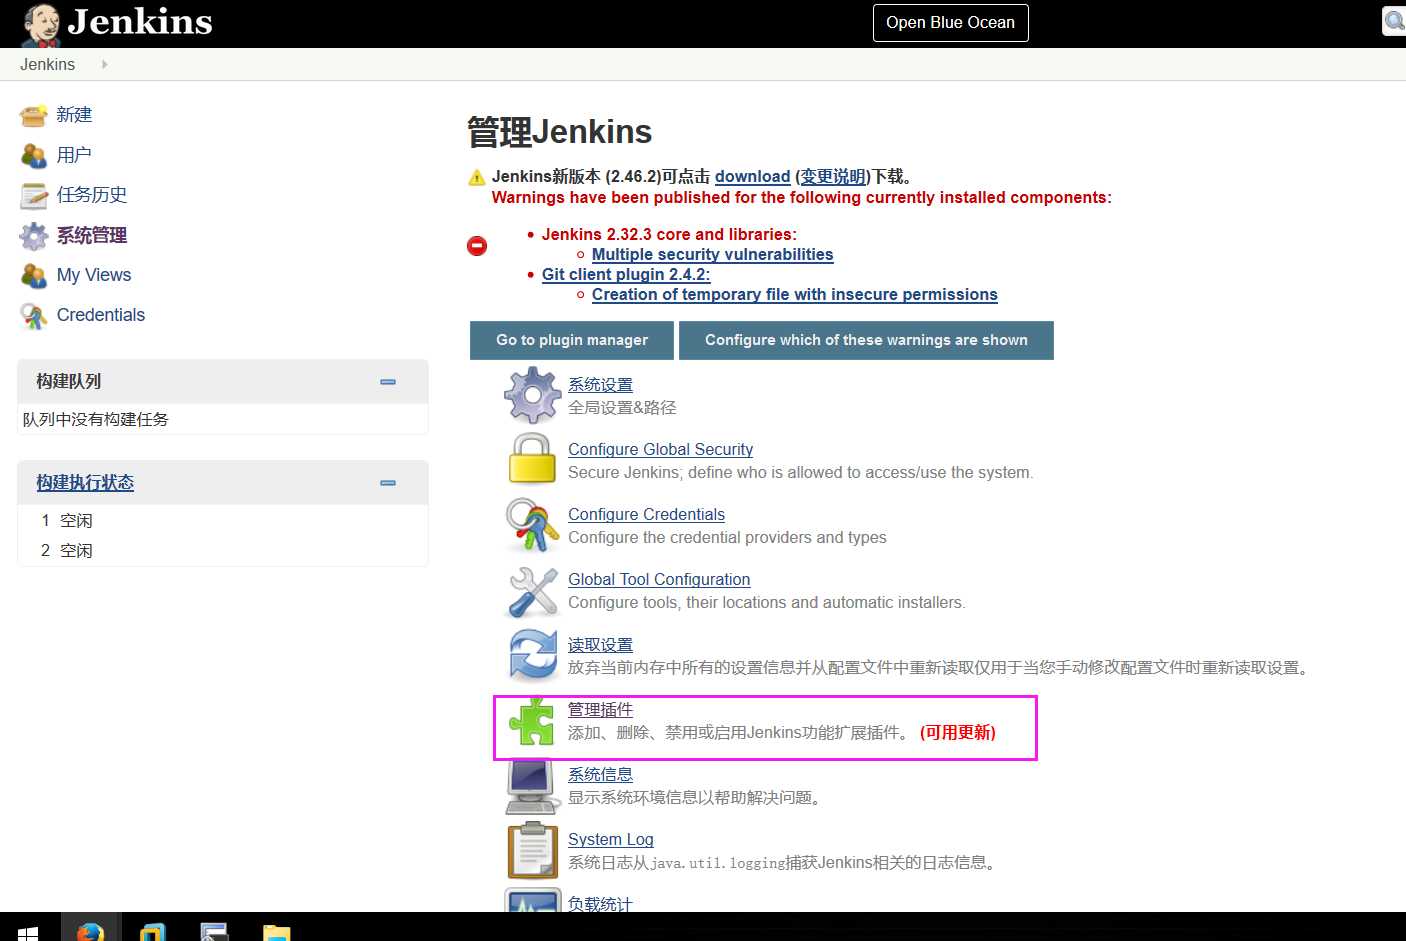Click the download link for new version

click(752, 177)
